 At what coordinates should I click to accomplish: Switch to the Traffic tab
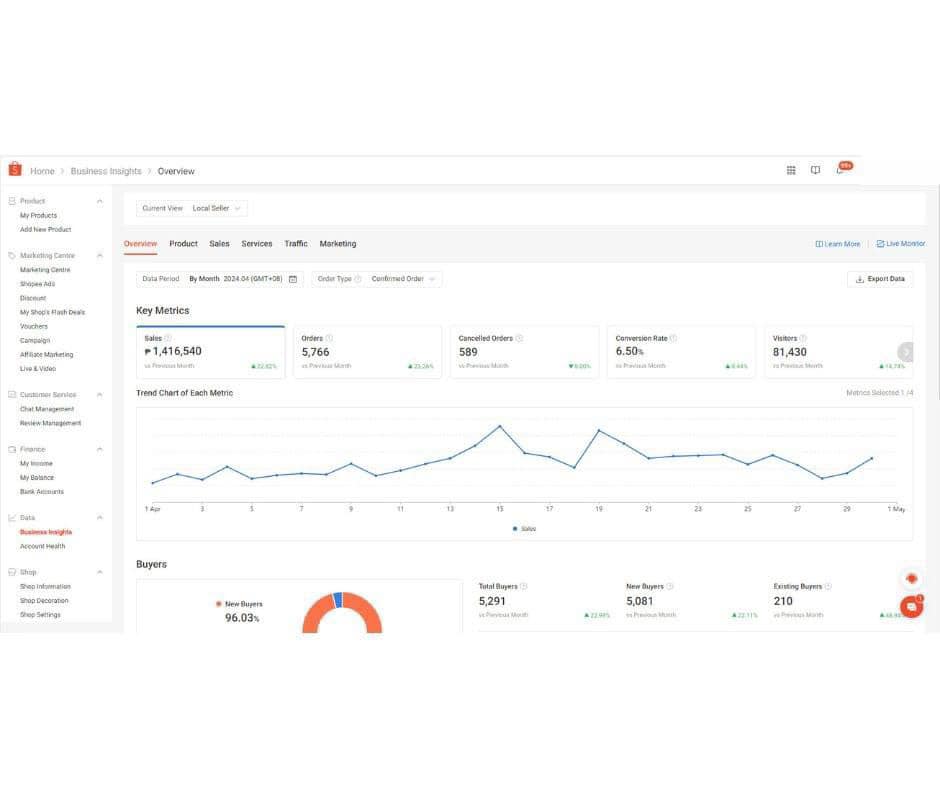[x=296, y=244]
